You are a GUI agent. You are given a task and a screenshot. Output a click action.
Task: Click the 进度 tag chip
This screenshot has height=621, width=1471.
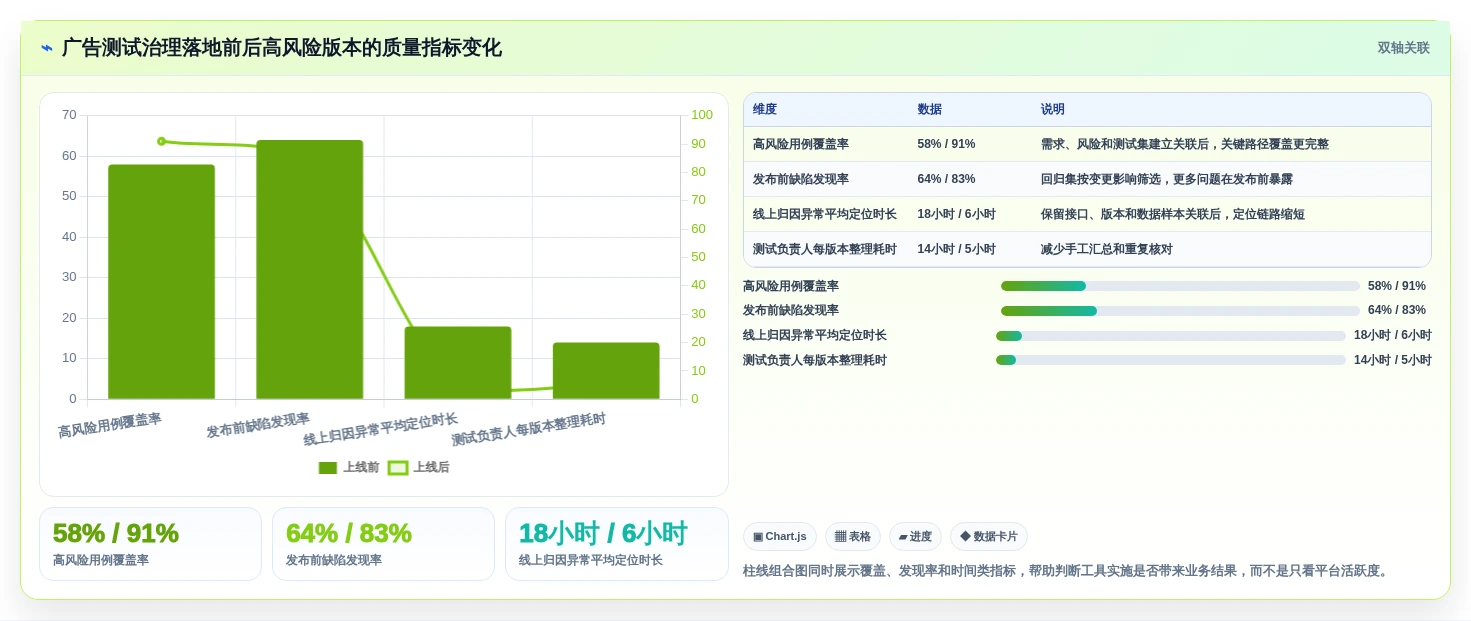click(915, 536)
